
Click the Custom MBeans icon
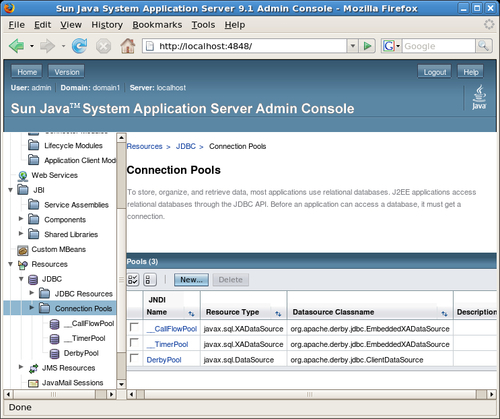click(x=23, y=250)
